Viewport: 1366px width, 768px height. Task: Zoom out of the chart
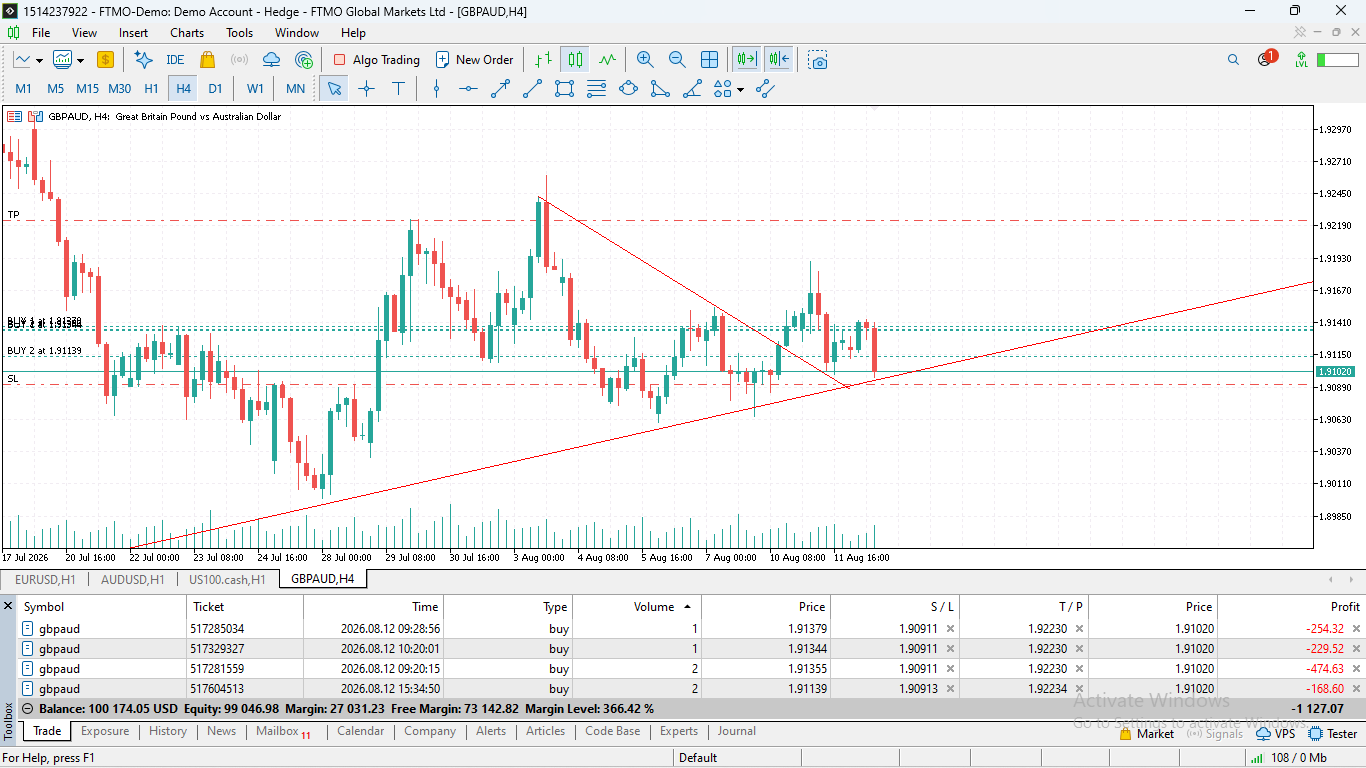(677, 59)
